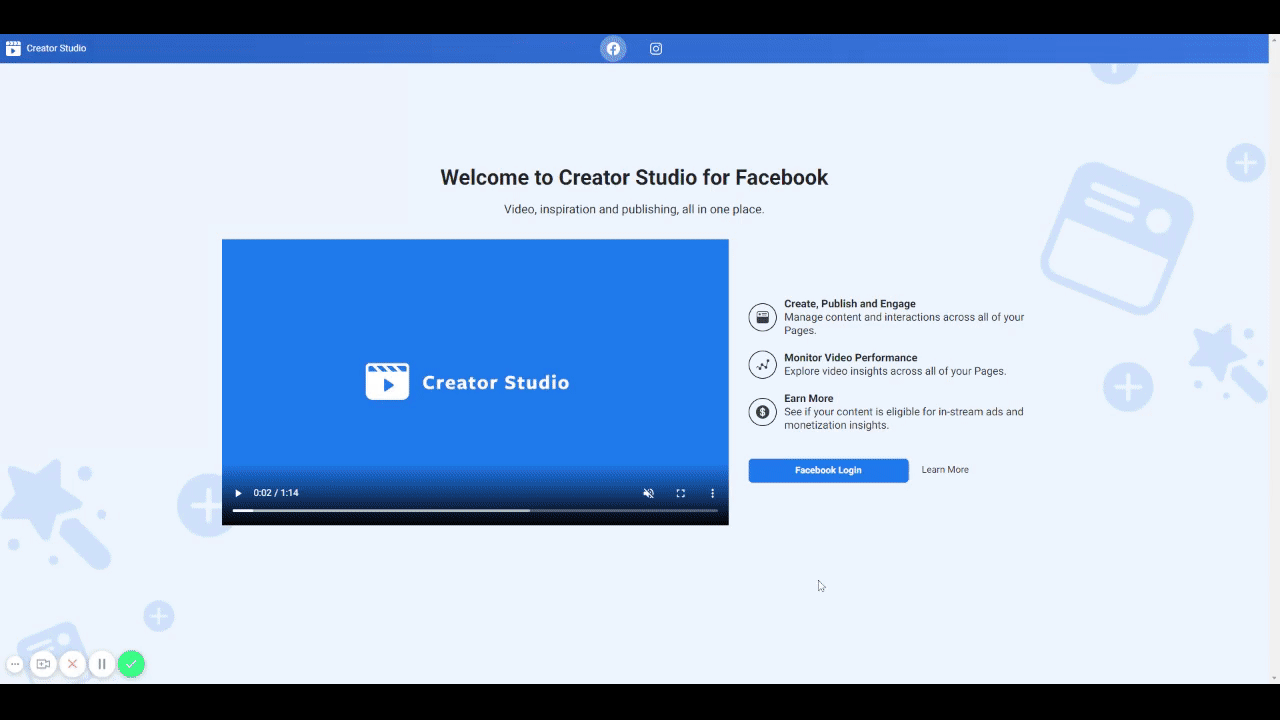
Task: Click the Create, Publish and Engage icon
Action: pos(762,317)
